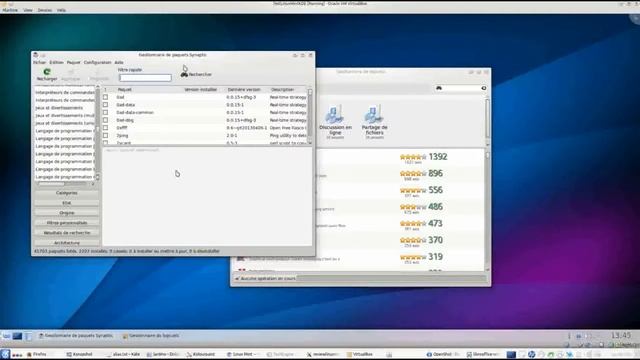Select the application row scored 556
Screen dimensions: 640x360
tap(359, 191)
